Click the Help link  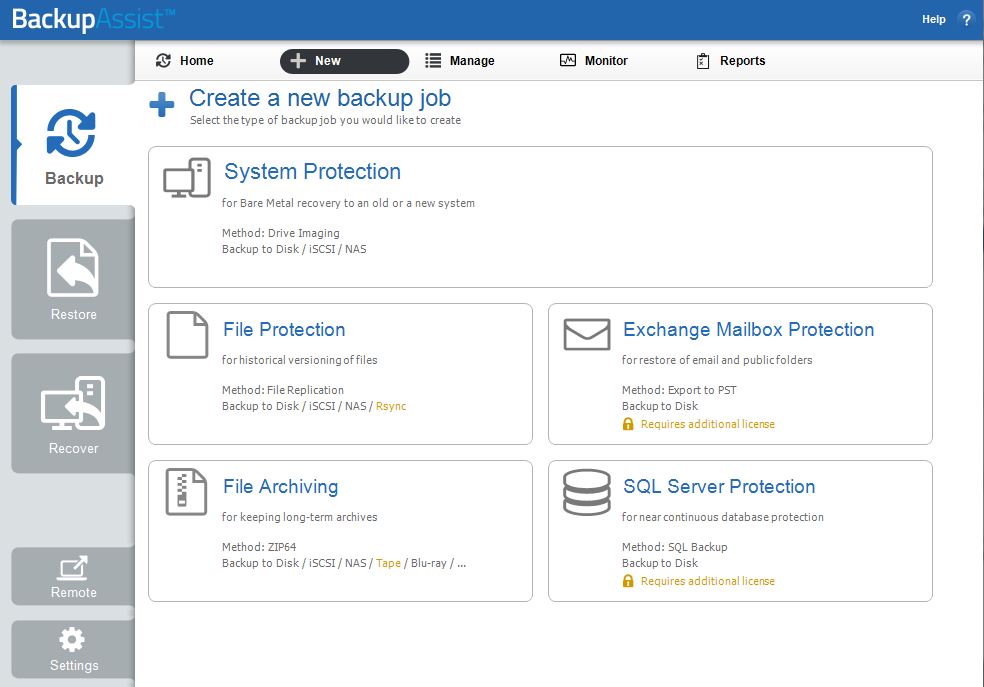[934, 19]
